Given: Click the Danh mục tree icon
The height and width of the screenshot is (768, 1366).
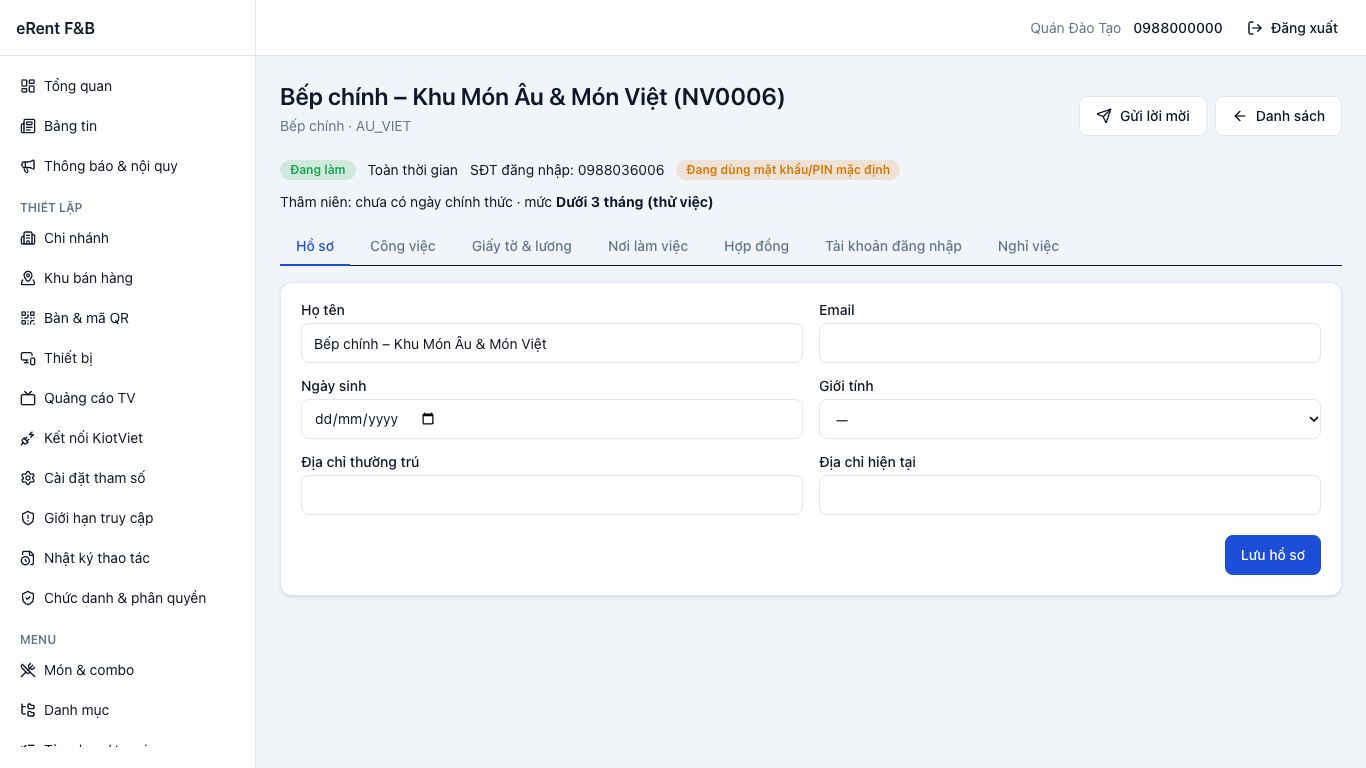Looking at the screenshot, I should [28, 710].
